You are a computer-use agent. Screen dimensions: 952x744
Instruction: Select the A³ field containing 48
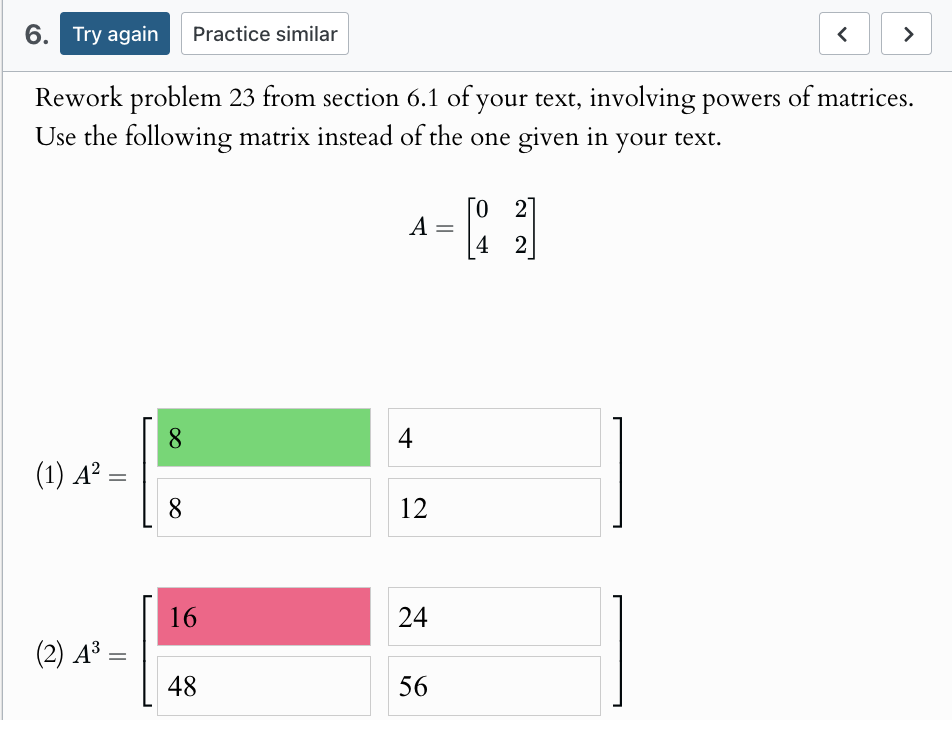(263, 685)
